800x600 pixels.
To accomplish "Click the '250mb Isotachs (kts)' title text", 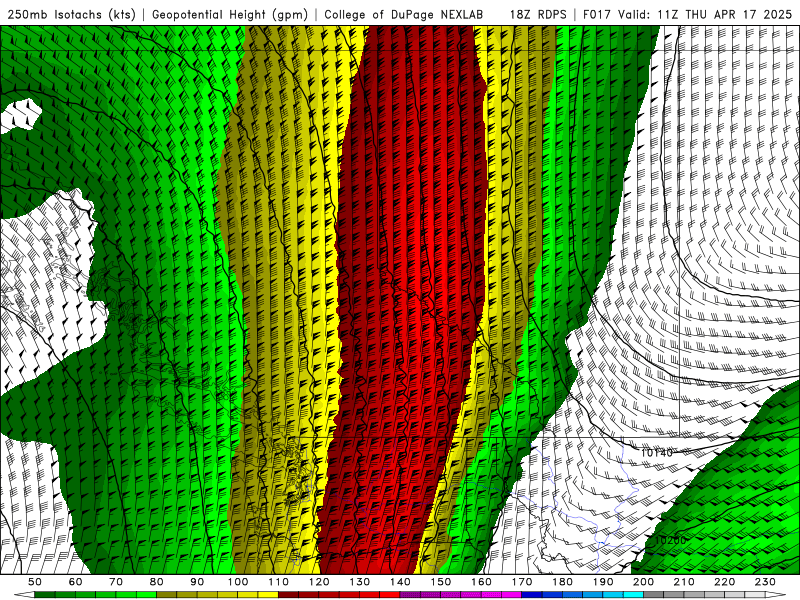I will click(71, 14).
